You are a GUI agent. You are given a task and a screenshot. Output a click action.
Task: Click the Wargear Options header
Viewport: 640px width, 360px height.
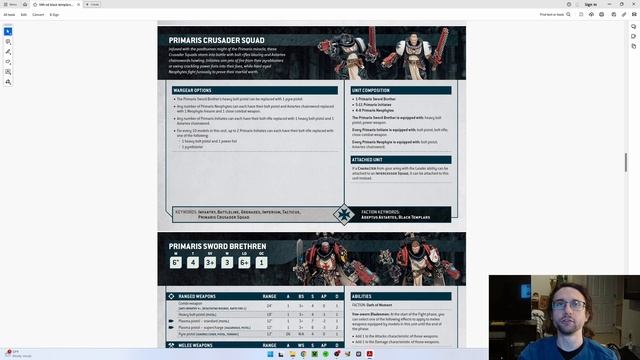(255, 90)
